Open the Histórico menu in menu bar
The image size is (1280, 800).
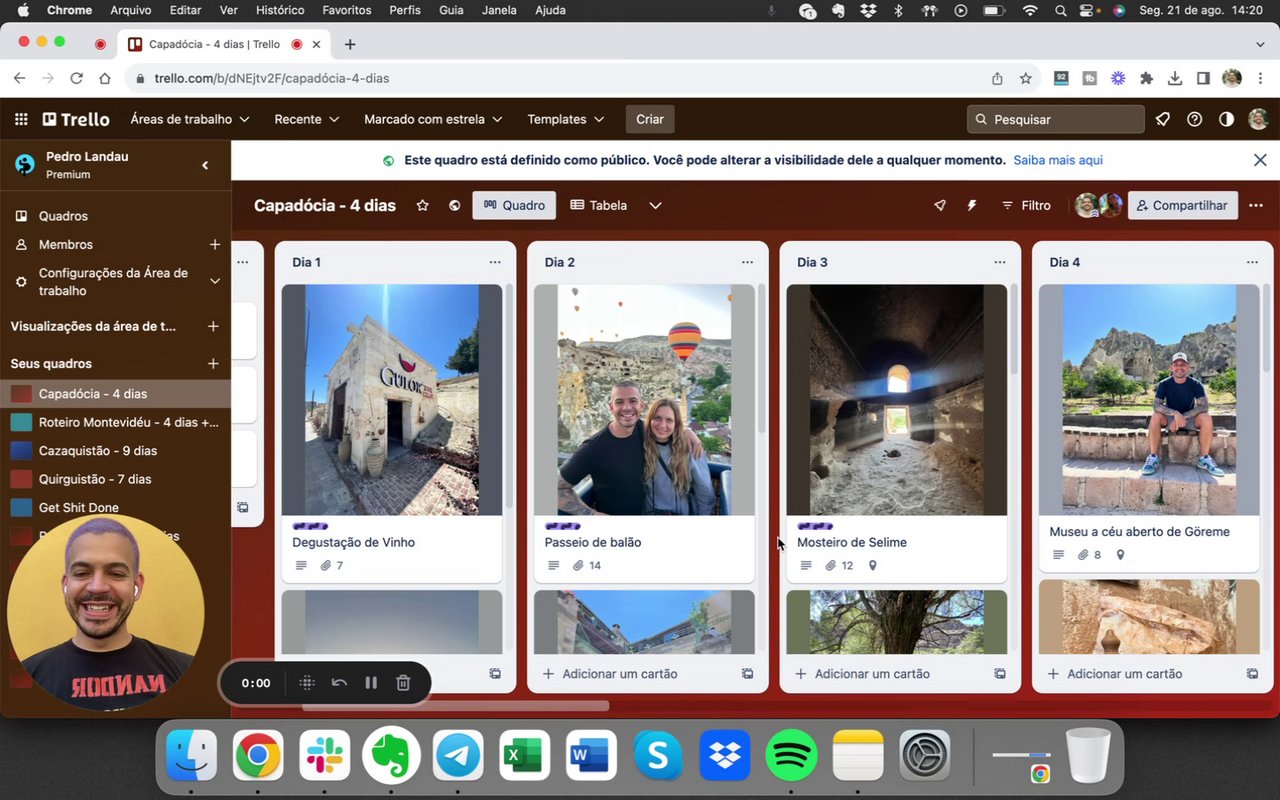click(280, 10)
